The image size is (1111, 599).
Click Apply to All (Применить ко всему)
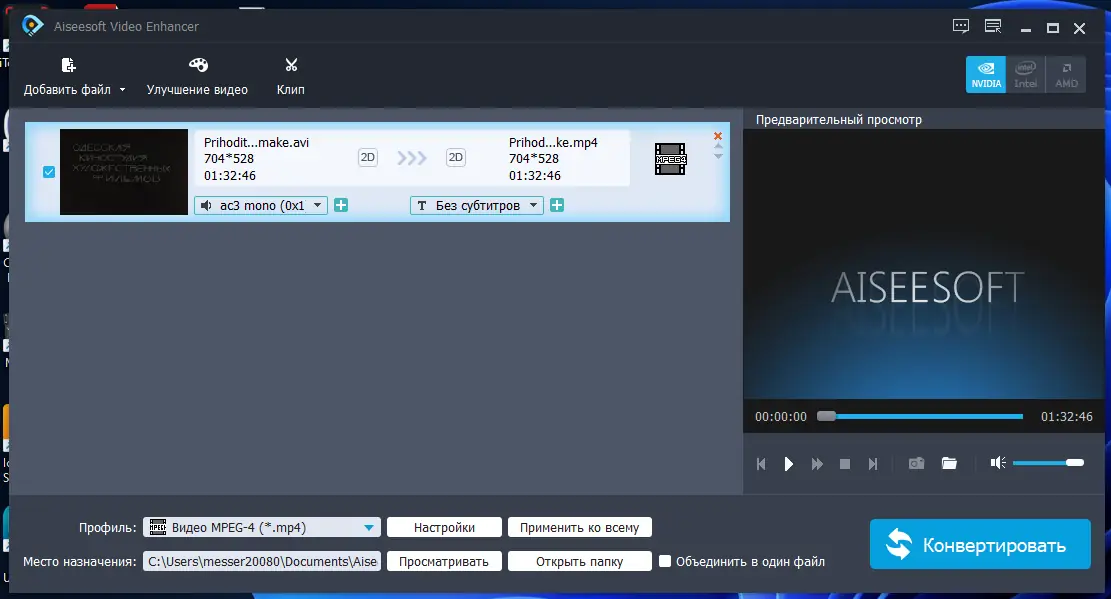click(580, 527)
